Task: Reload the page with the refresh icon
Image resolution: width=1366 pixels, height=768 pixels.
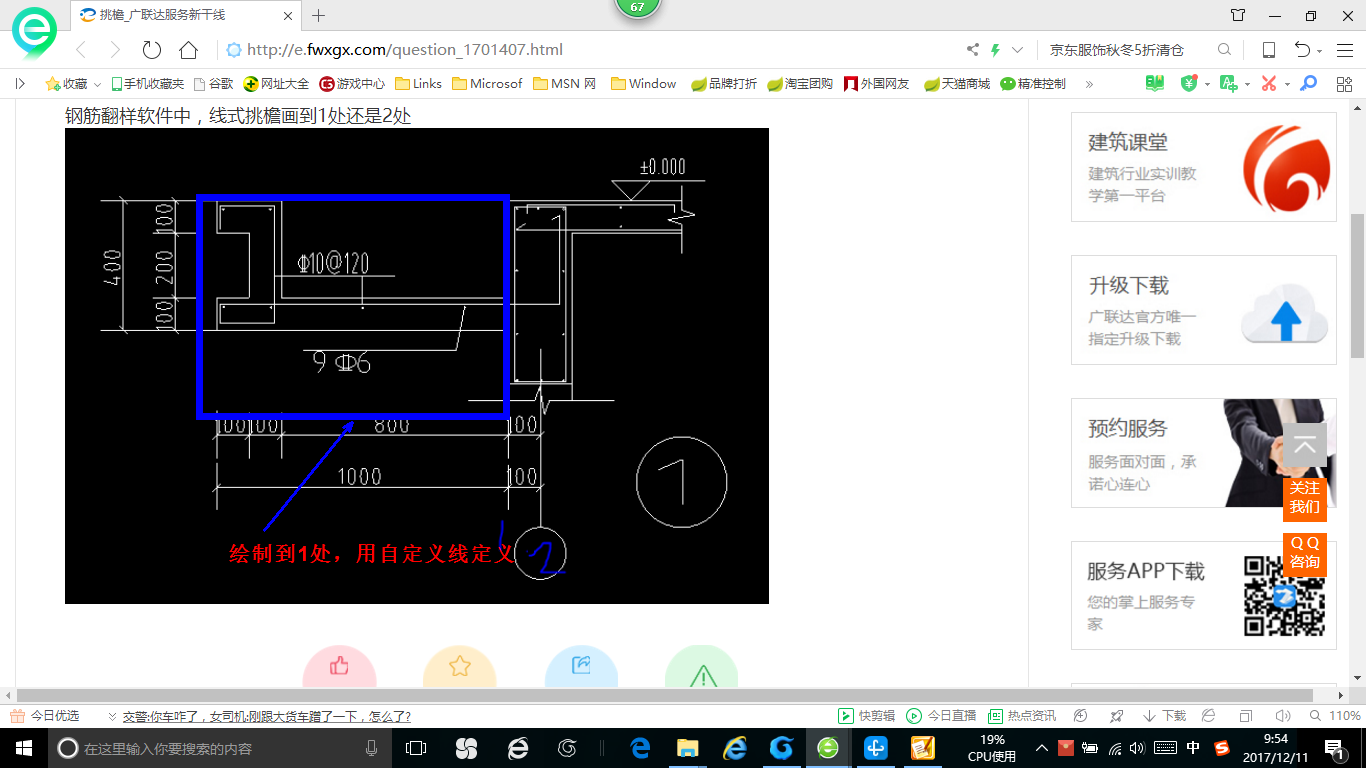Action: [152, 50]
